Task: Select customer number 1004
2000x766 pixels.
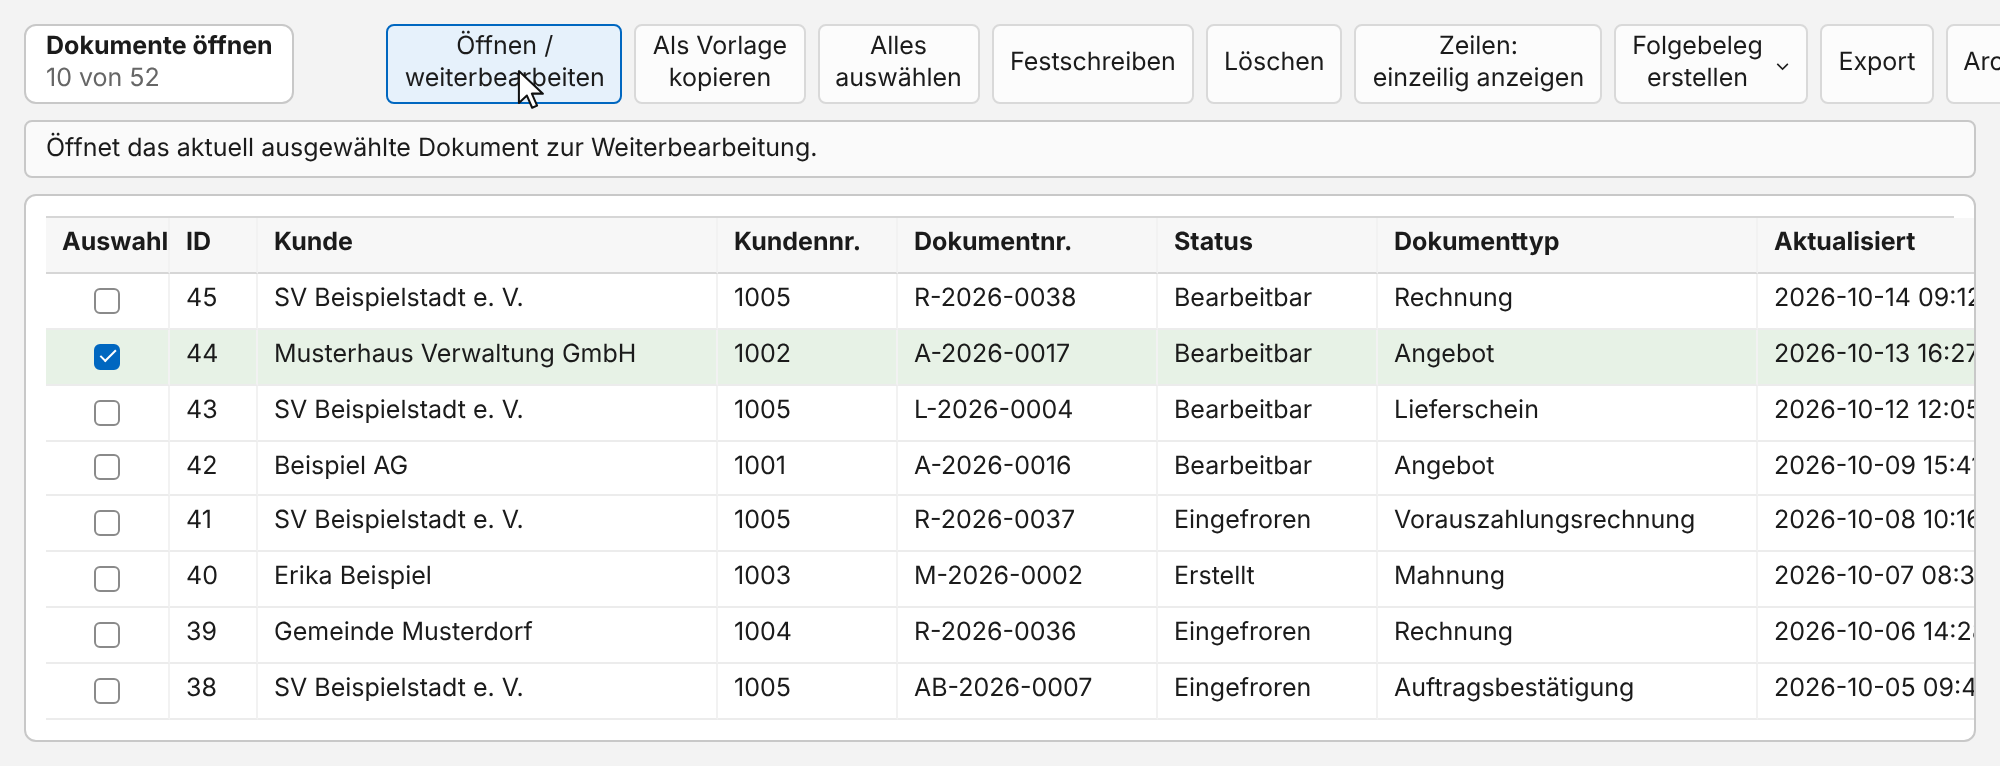Action: 762,631
